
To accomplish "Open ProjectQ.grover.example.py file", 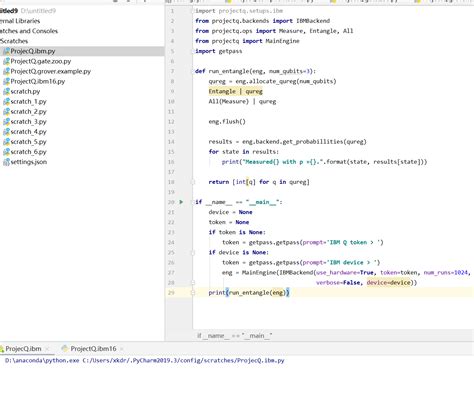I will [51, 71].
